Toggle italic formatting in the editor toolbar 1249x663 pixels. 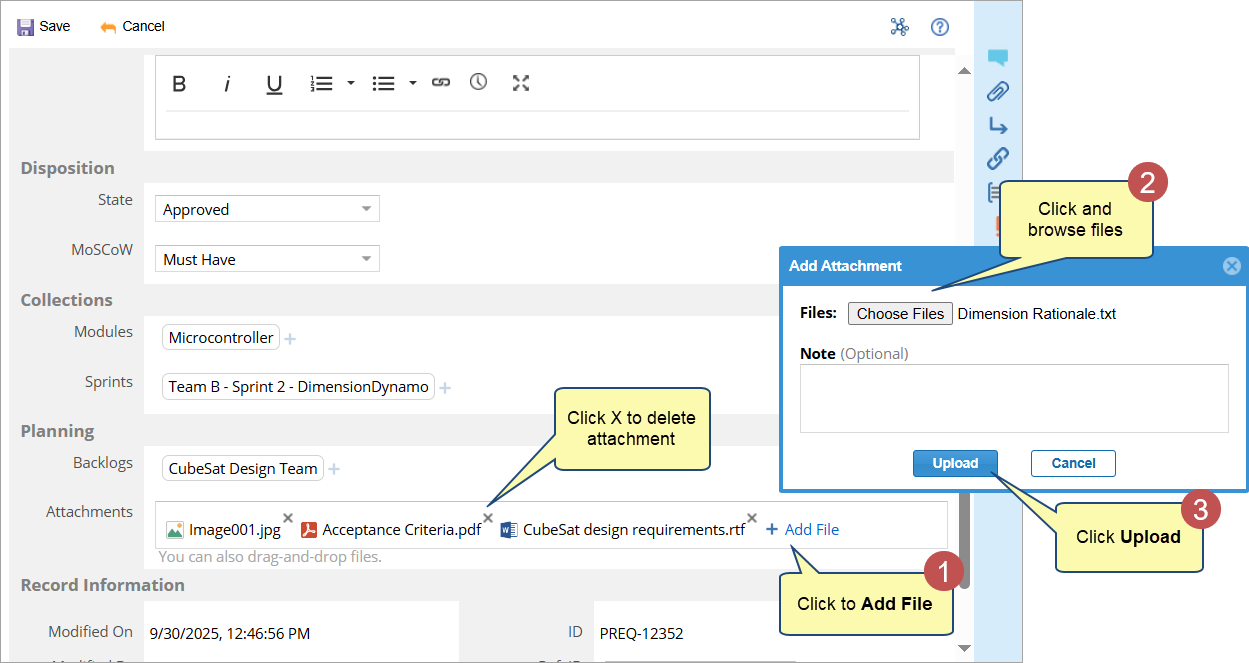point(227,84)
